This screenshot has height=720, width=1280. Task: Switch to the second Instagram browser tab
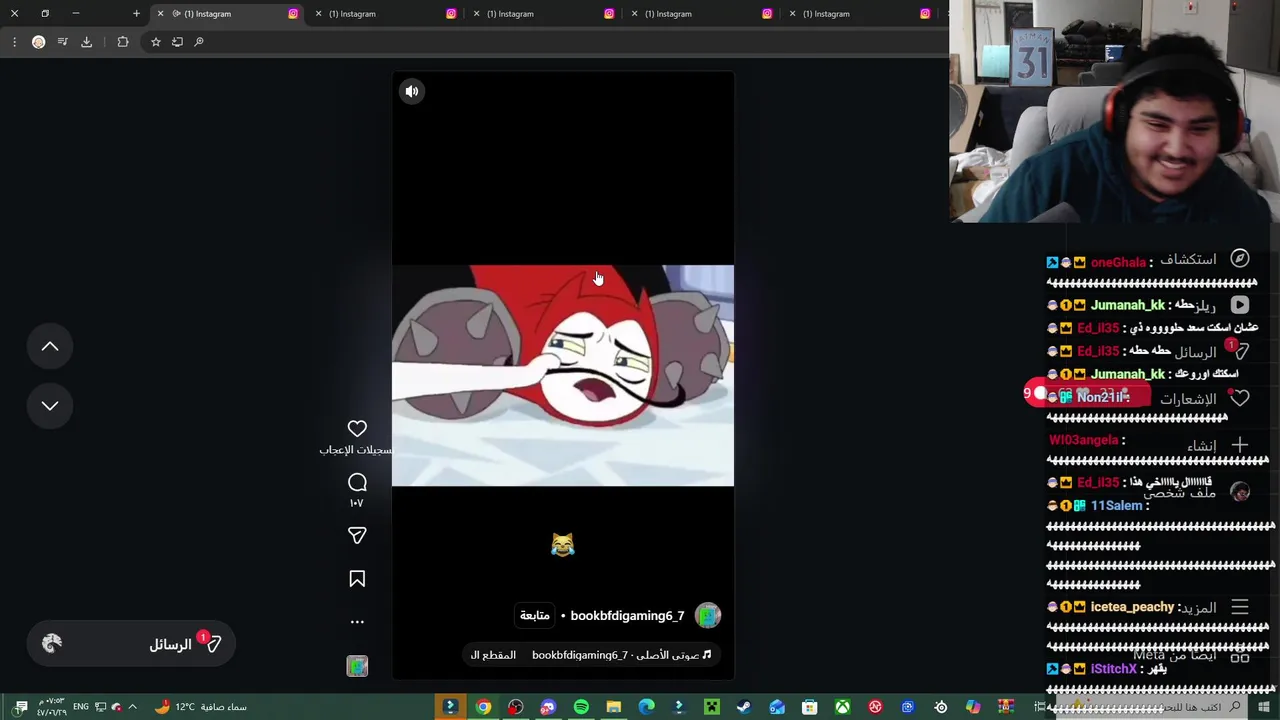point(384,14)
